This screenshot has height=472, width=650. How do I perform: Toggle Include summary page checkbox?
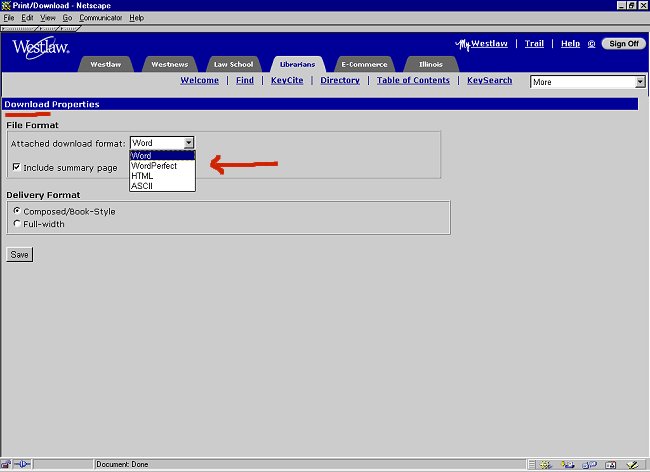[x=17, y=167]
